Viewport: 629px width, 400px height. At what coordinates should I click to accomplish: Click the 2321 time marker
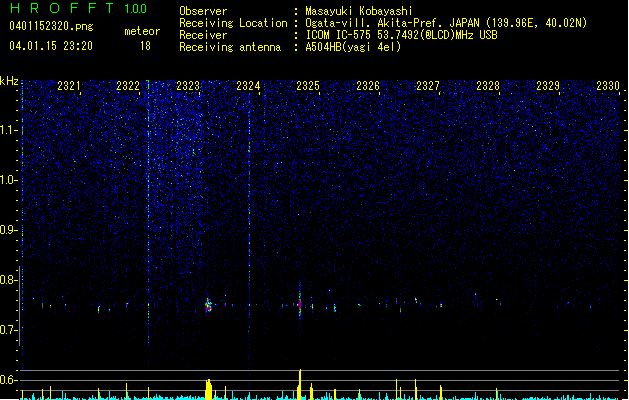coord(69,86)
